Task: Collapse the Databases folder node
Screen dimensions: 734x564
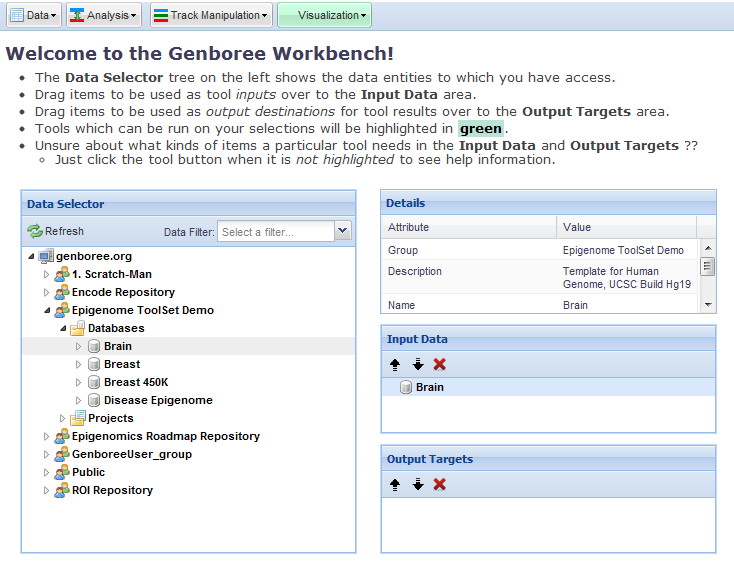Action: [62, 328]
